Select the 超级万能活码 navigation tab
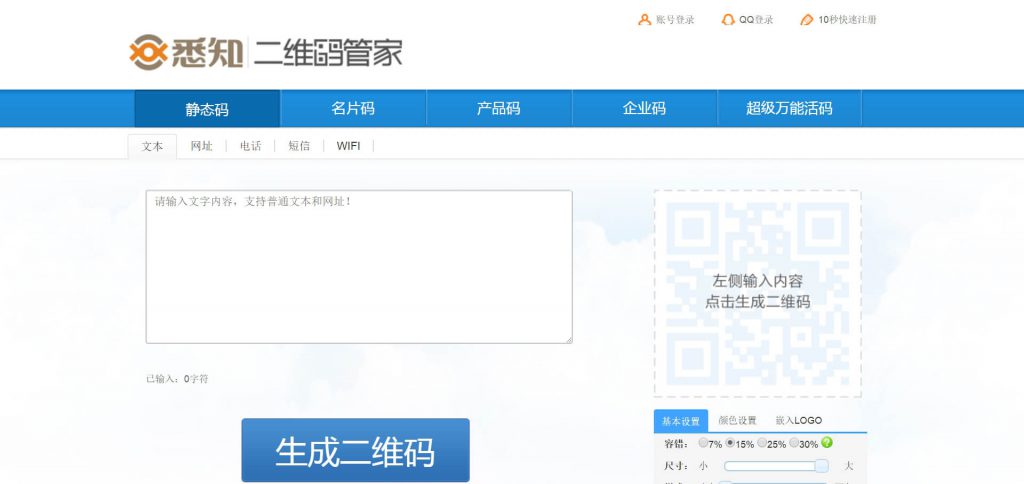 click(789, 108)
